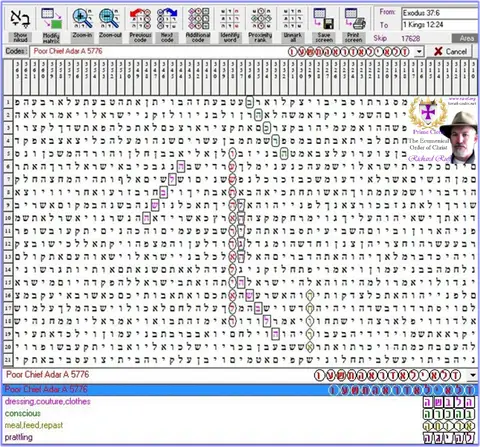Go to Previous code icon
Screen dimensions: 480x447
[x=140, y=18]
